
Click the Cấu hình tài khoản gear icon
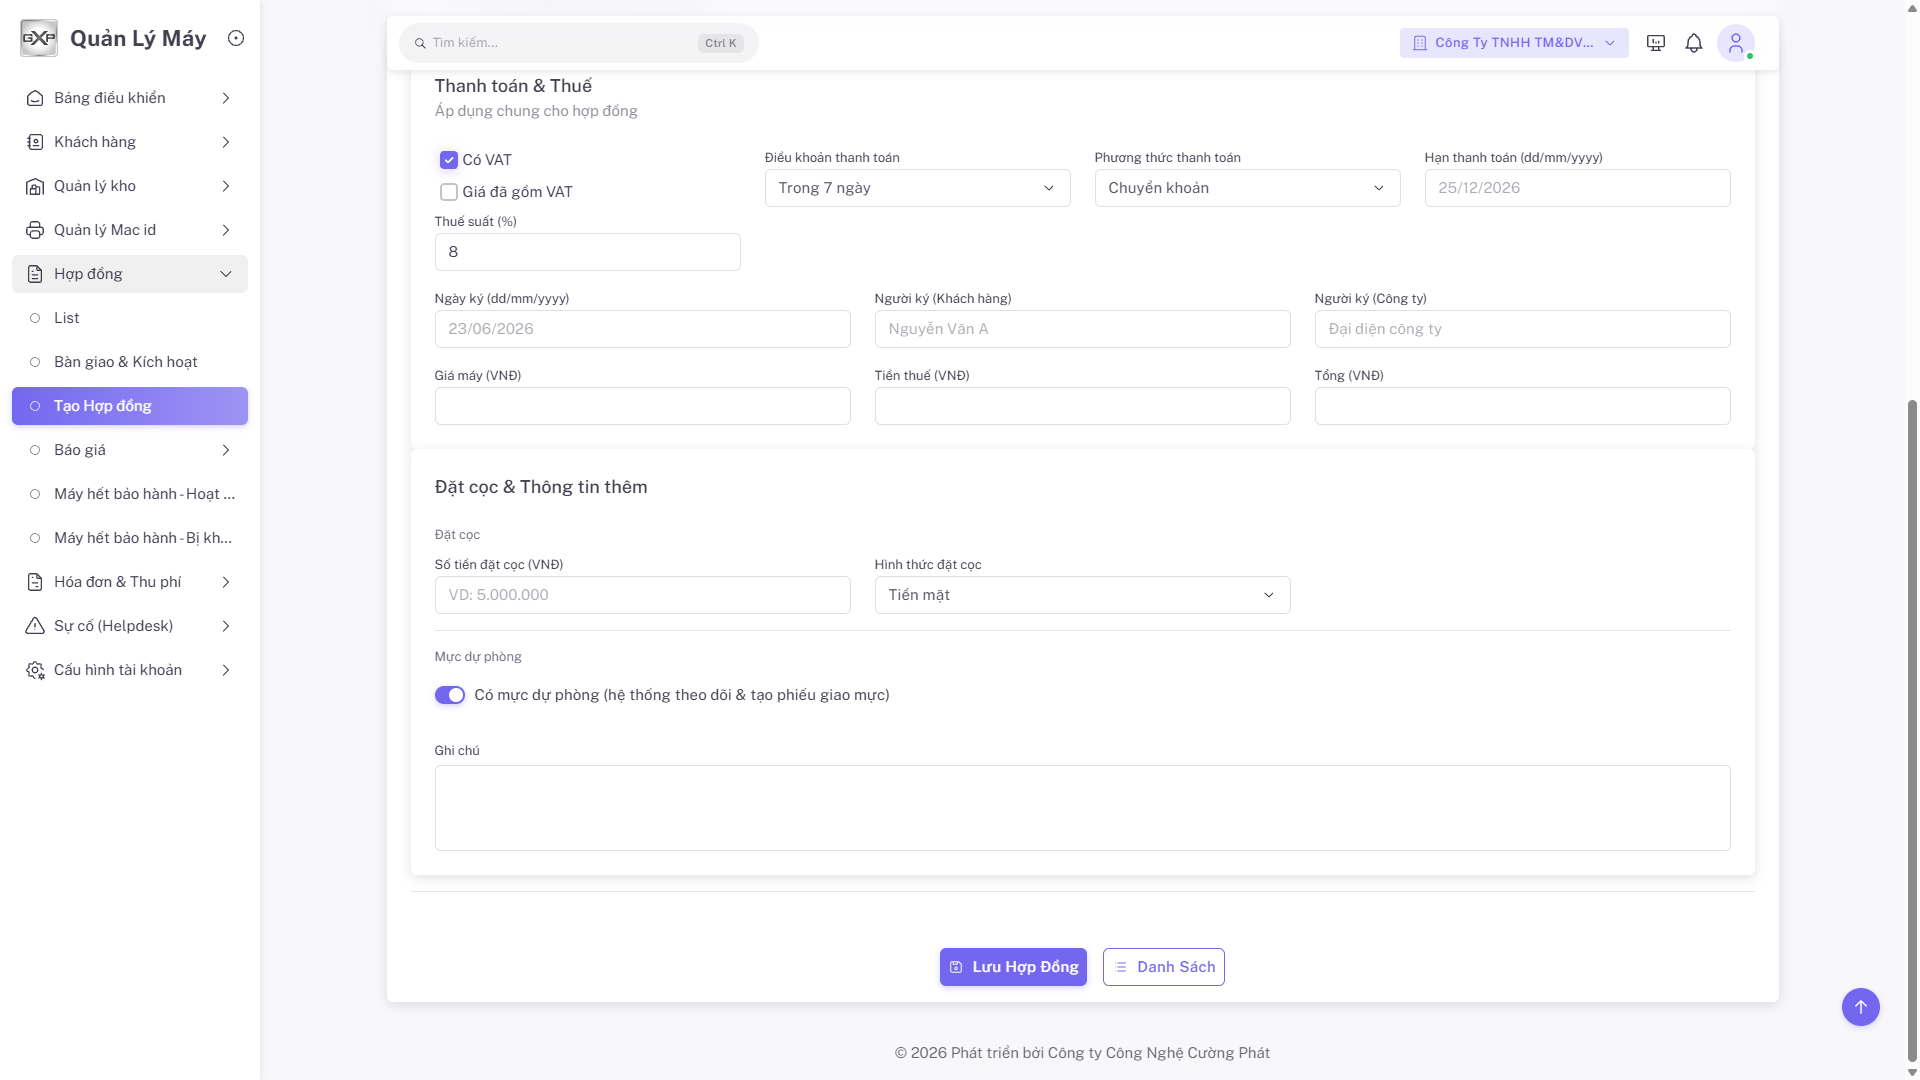[35, 670]
